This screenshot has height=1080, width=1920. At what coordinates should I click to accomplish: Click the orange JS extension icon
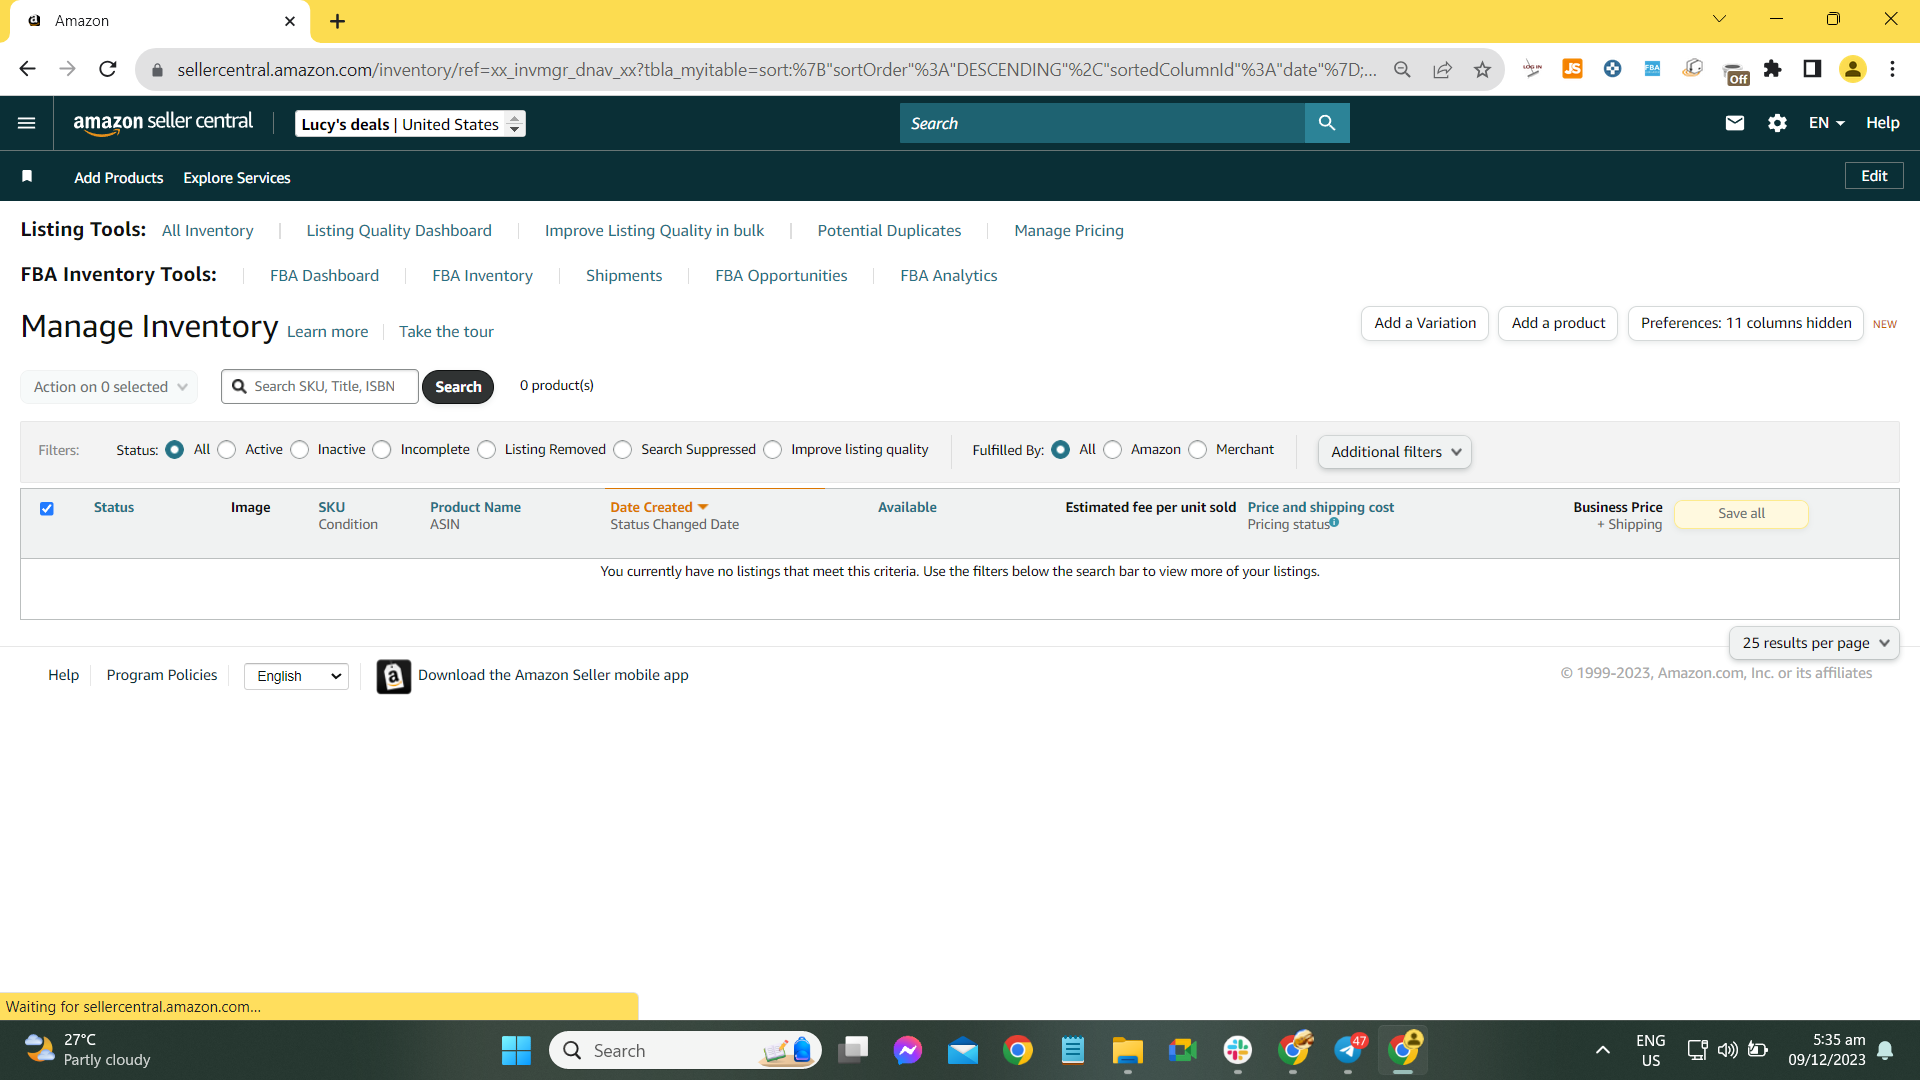coord(1572,69)
